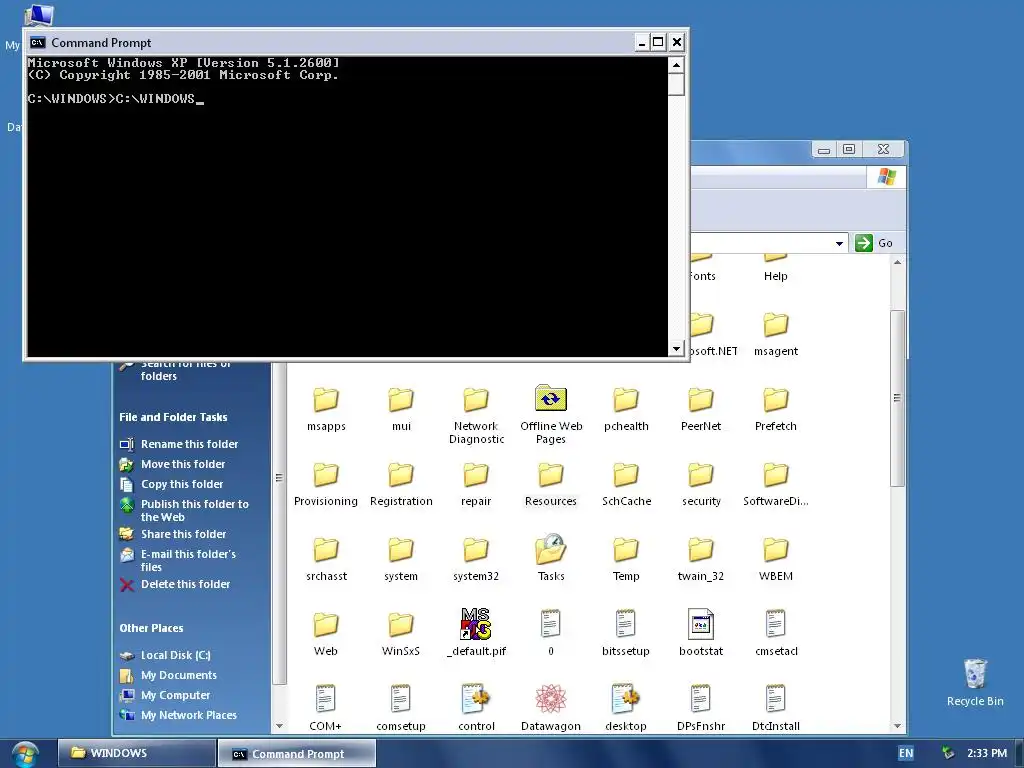Open the PeerNet folder
Viewport: 1024px width, 768px height.
coord(701,409)
